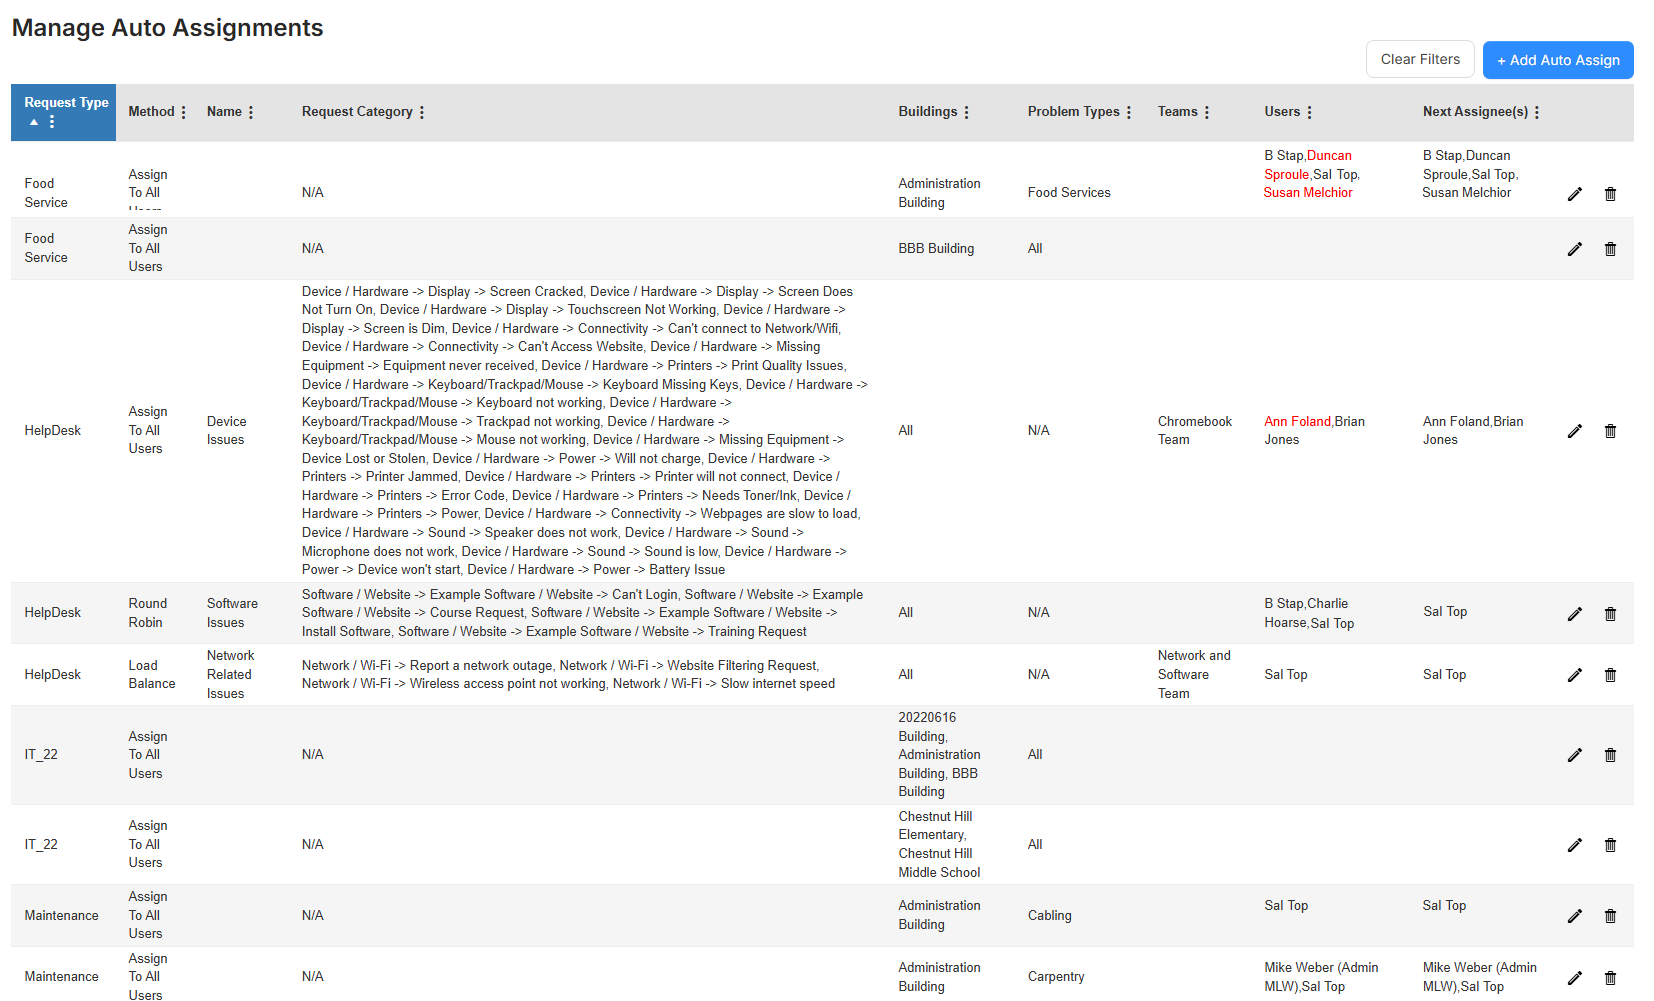
Task: Delete the IT_22 Chestnut Hill assignment
Action: point(1610,844)
